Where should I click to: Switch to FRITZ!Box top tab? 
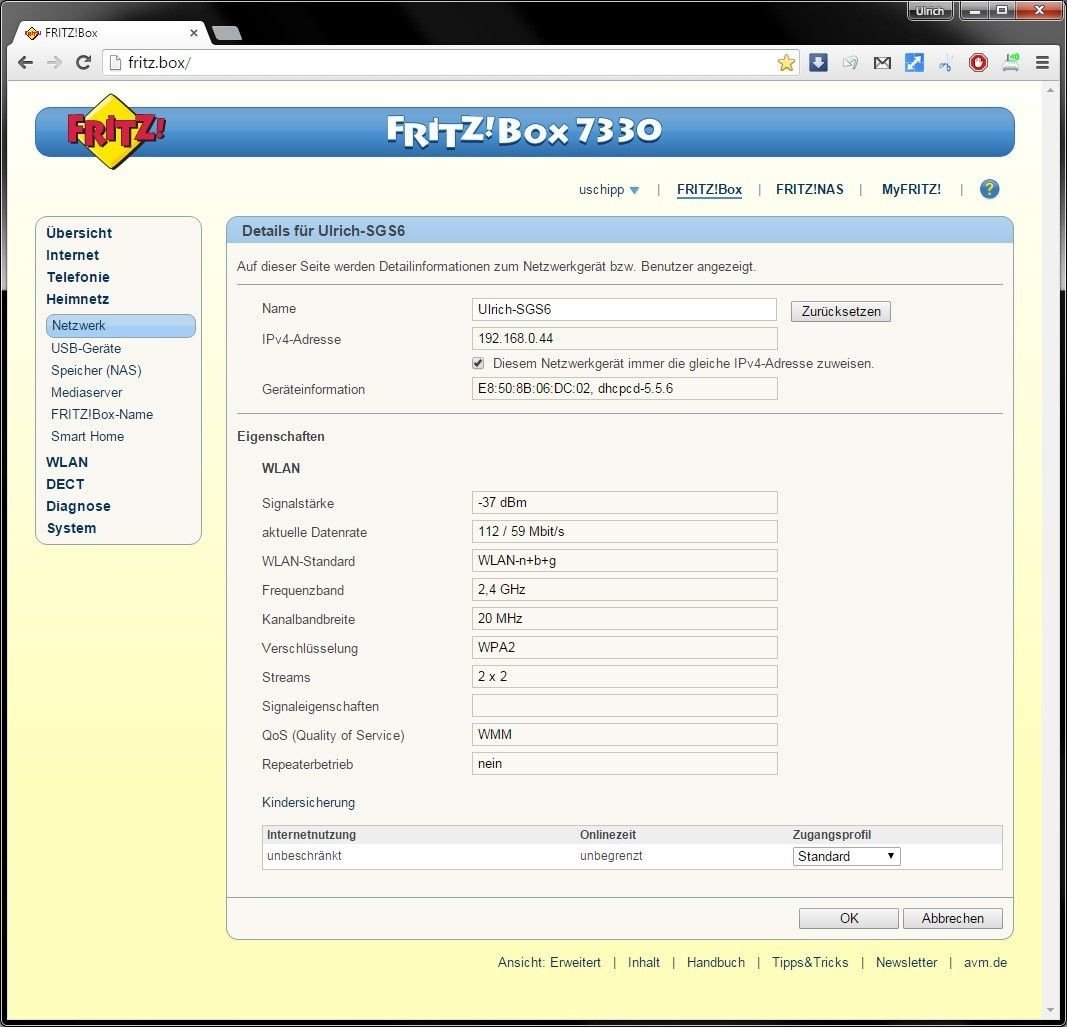[x=709, y=190]
